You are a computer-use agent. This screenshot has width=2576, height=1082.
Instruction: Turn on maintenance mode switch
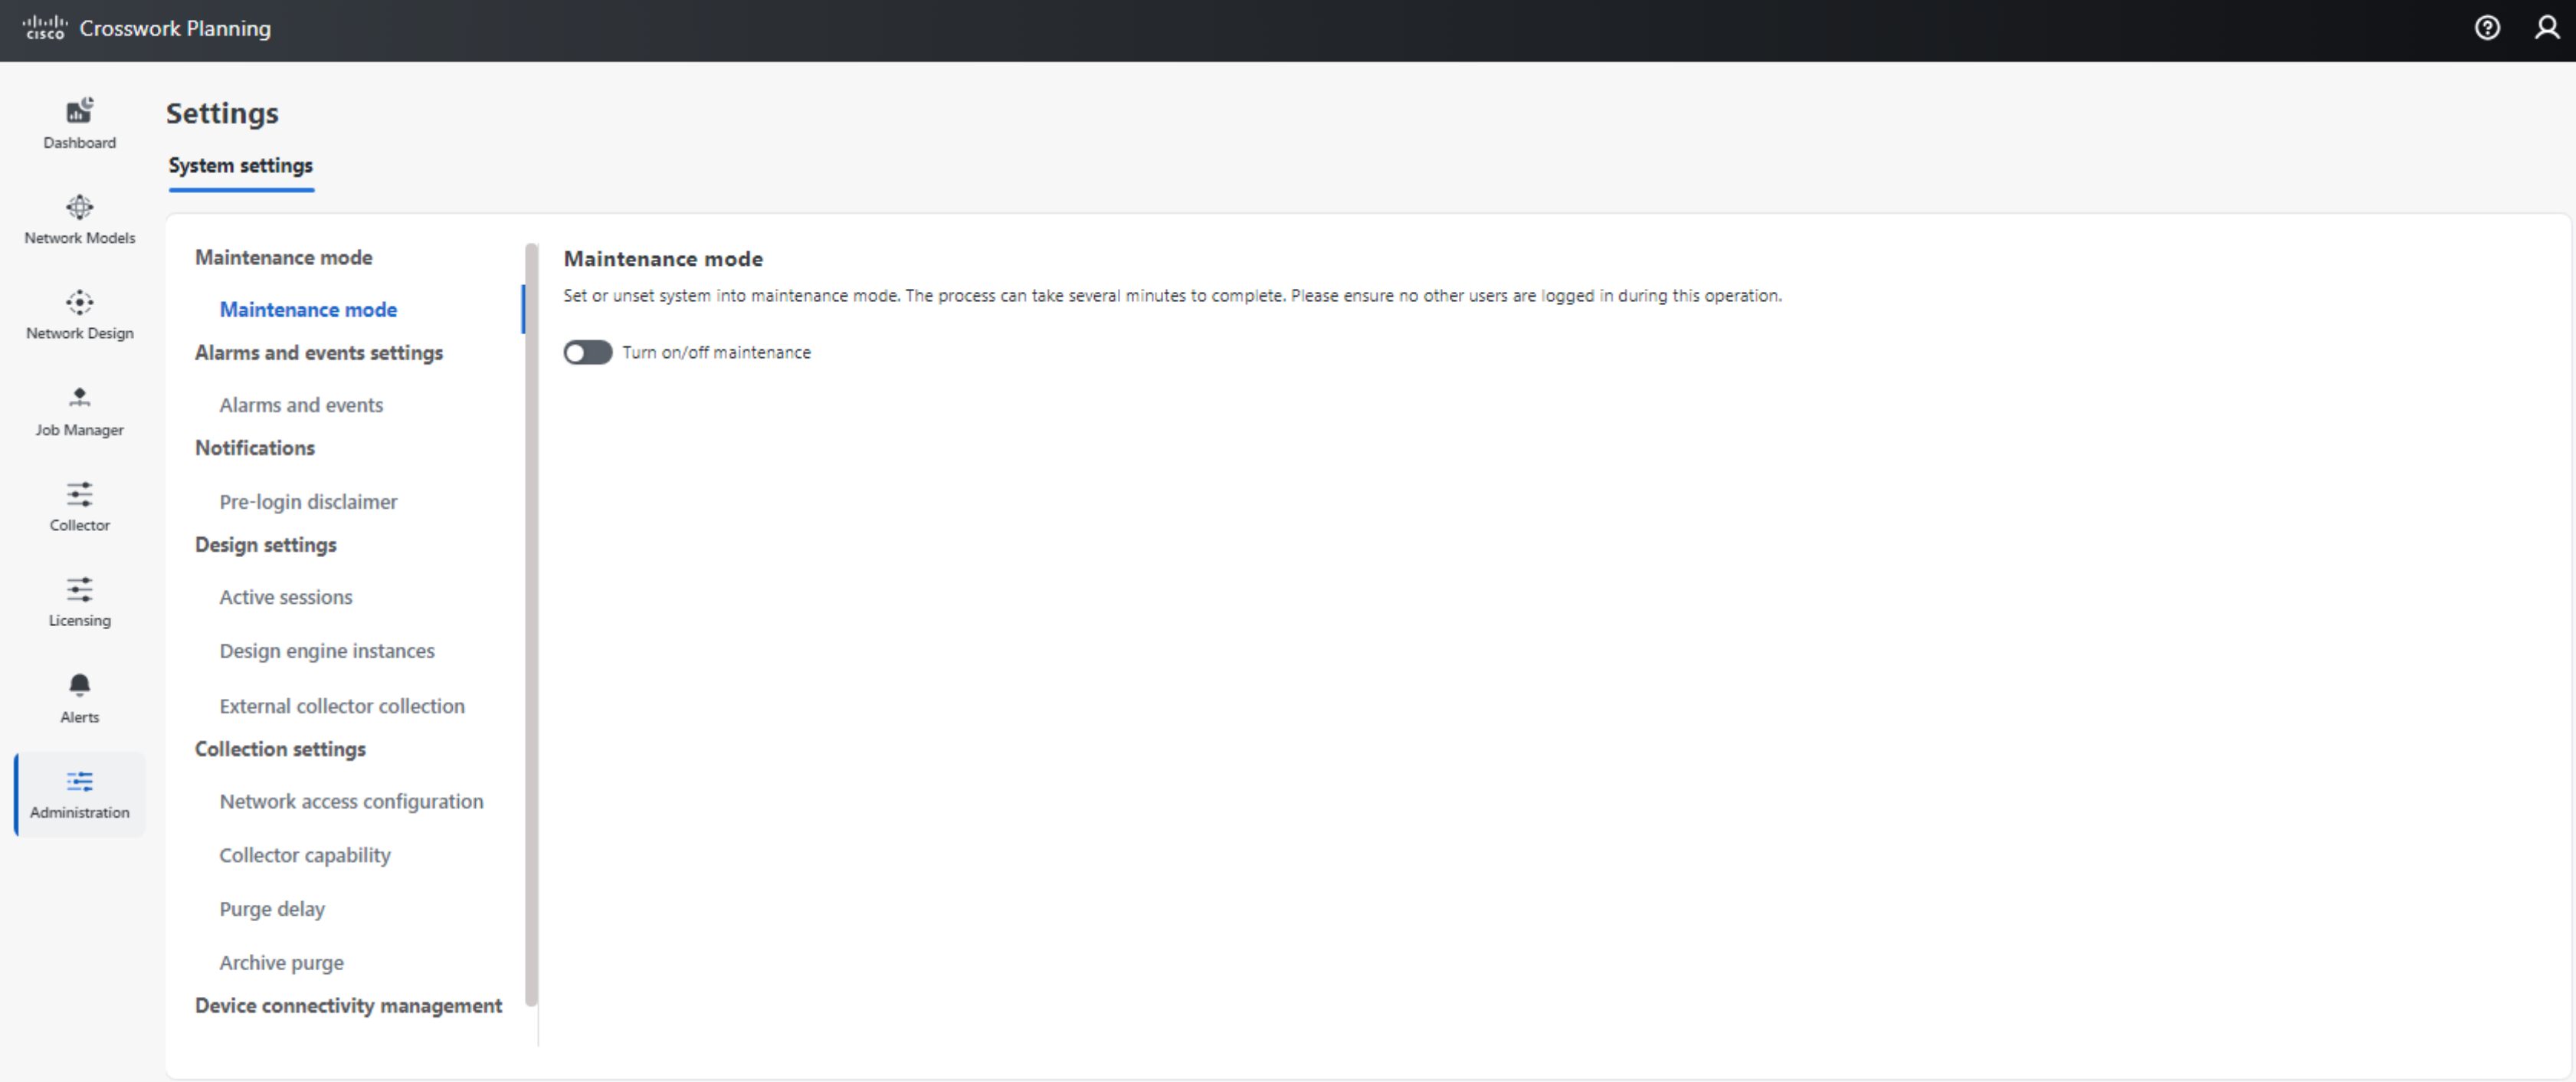(588, 352)
